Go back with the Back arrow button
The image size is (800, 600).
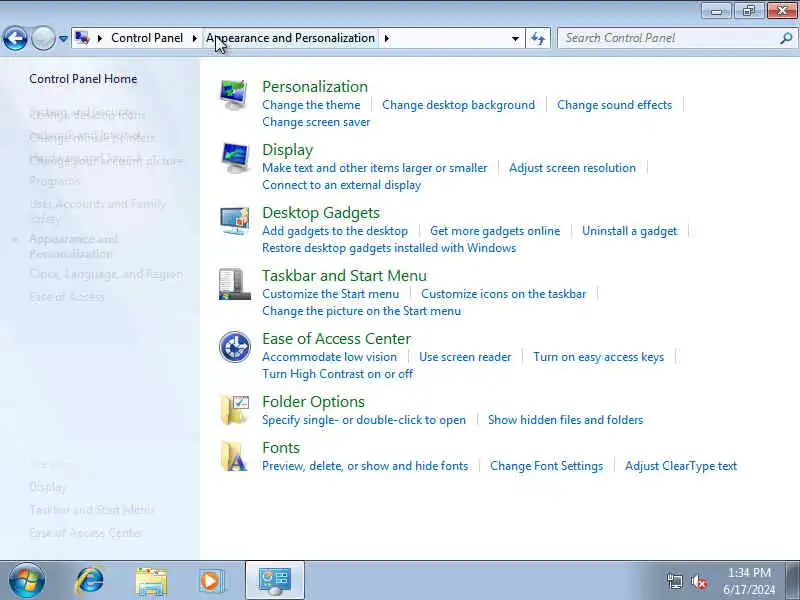tap(15, 38)
